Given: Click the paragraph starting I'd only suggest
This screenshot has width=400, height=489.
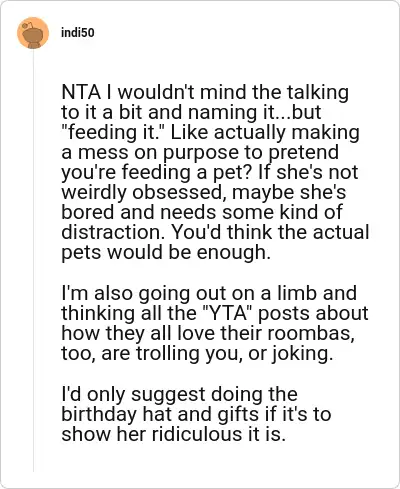Looking at the screenshot, I should 196,414.
